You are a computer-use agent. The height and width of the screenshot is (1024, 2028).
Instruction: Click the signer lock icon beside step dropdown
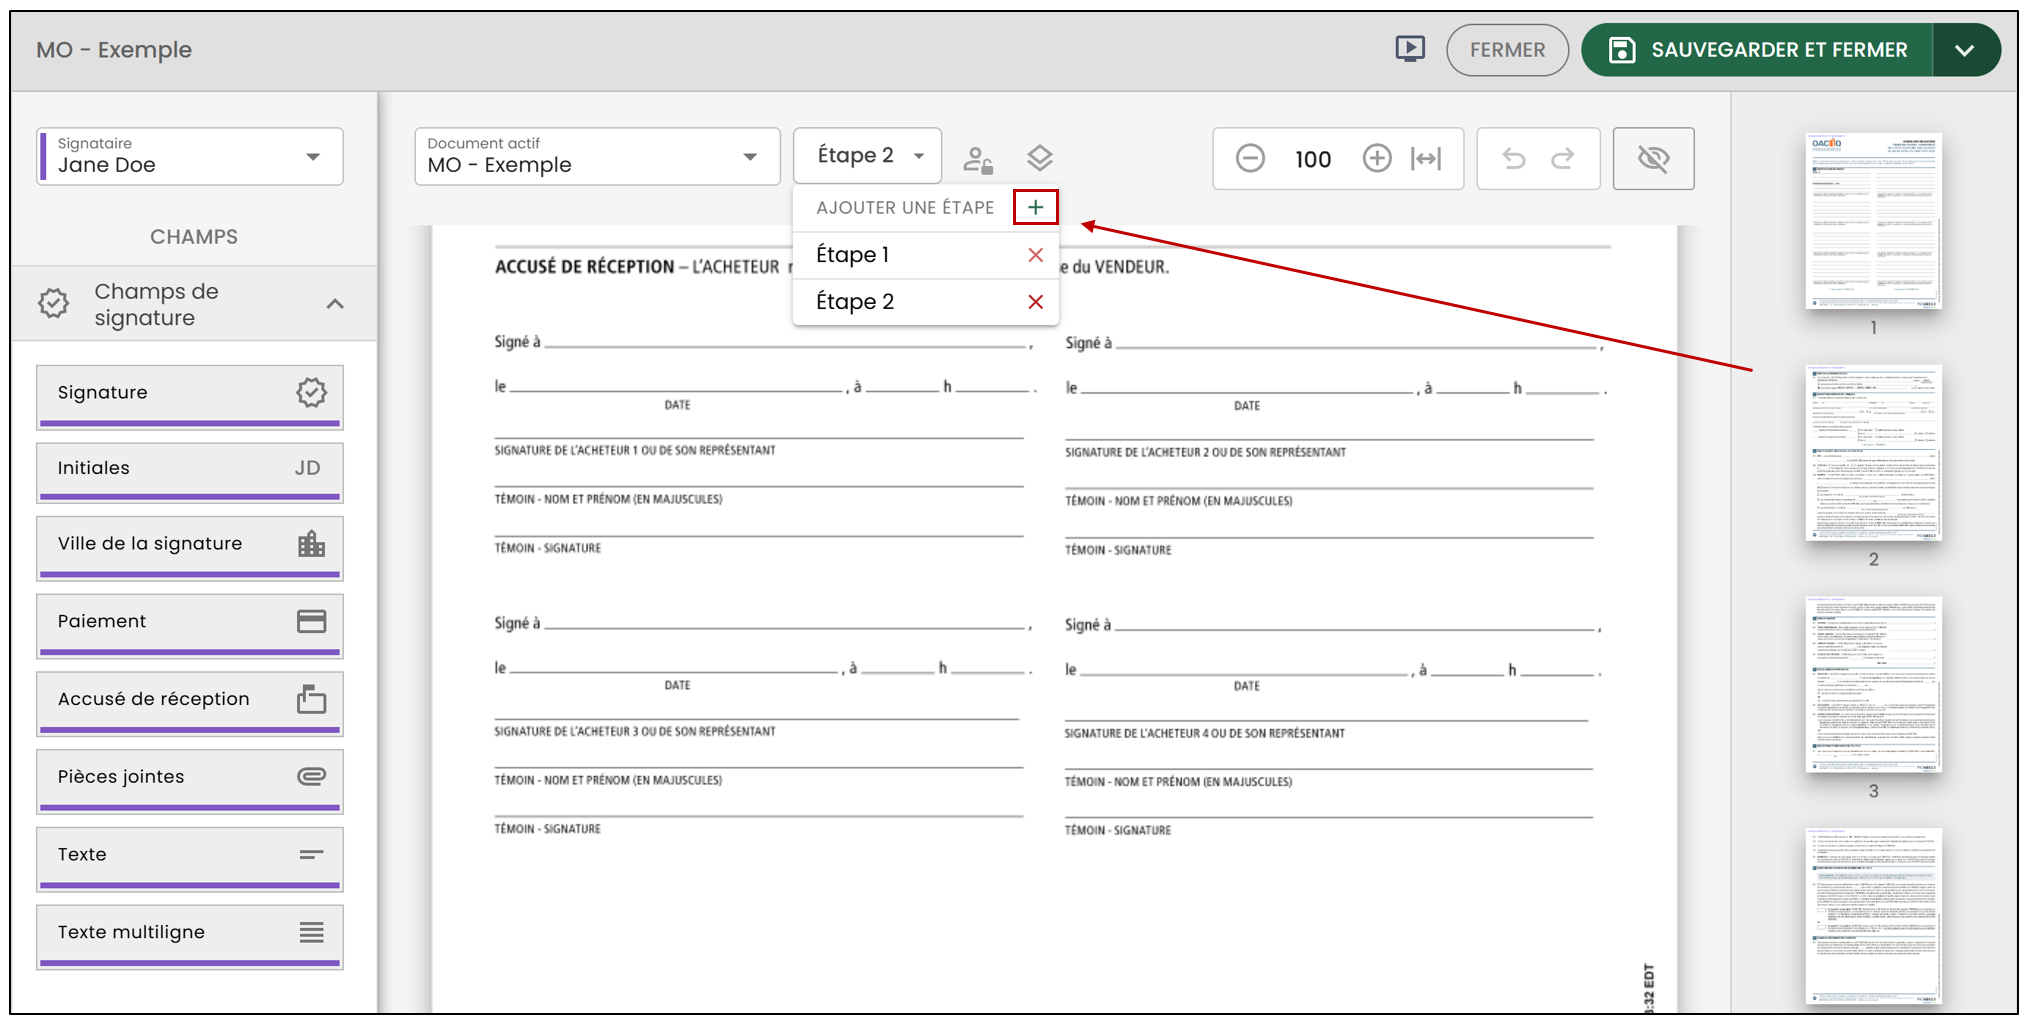[x=978, y=159]
